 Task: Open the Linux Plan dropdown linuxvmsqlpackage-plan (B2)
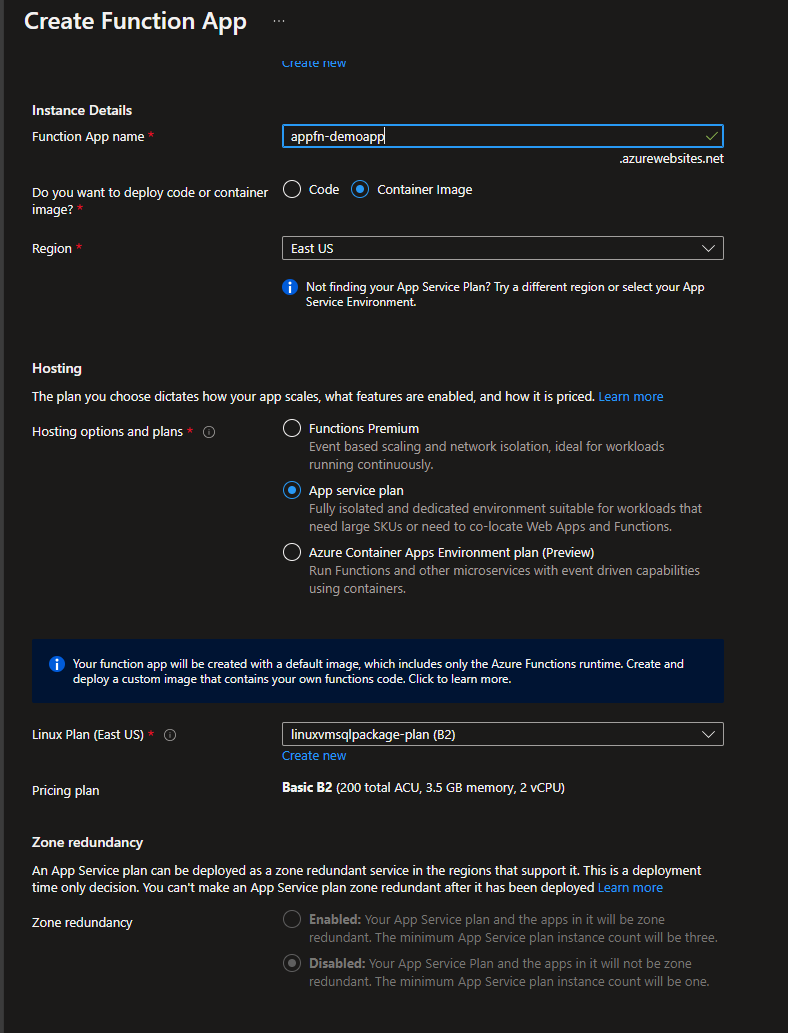click(503, 735)
